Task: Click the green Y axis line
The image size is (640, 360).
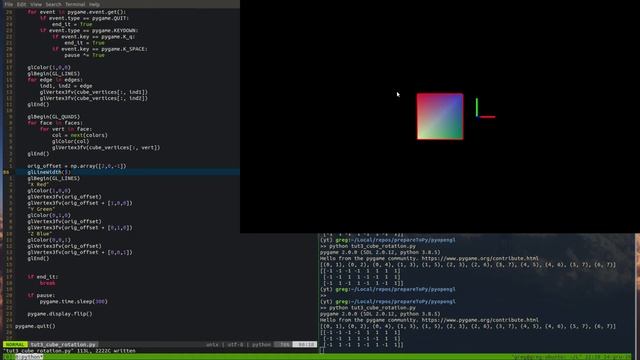Action: pos(477,107)
